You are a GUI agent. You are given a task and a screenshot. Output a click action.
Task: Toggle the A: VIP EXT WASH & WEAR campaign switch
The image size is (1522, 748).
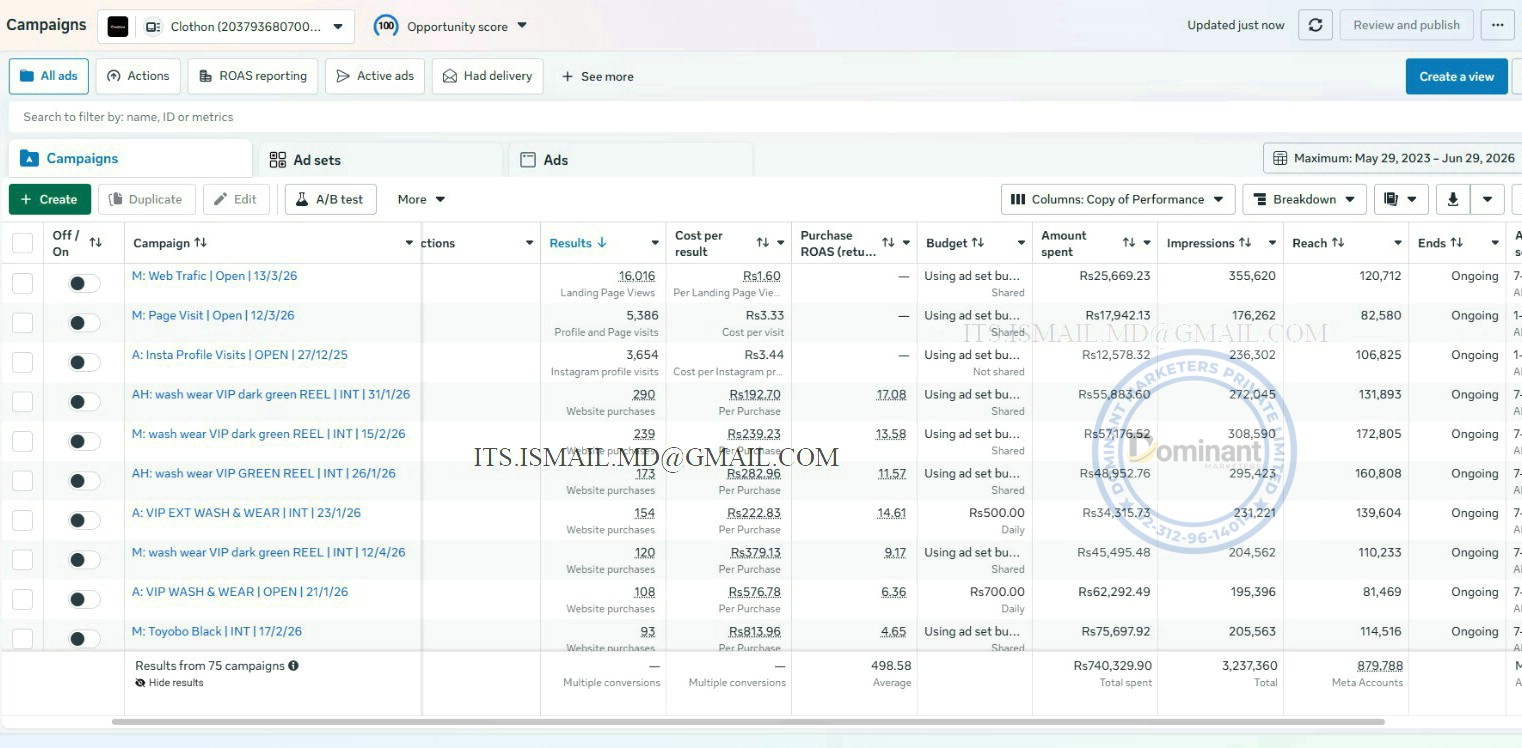(84, 521)
